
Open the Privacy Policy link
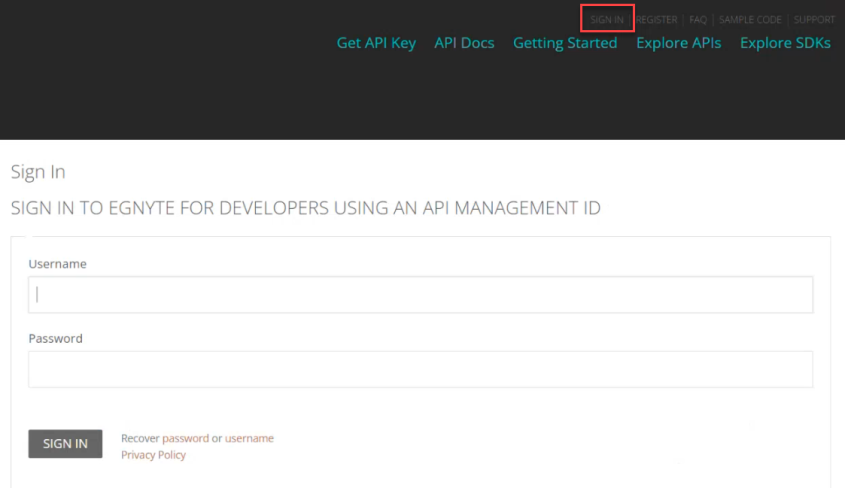(x=153, y=455)
